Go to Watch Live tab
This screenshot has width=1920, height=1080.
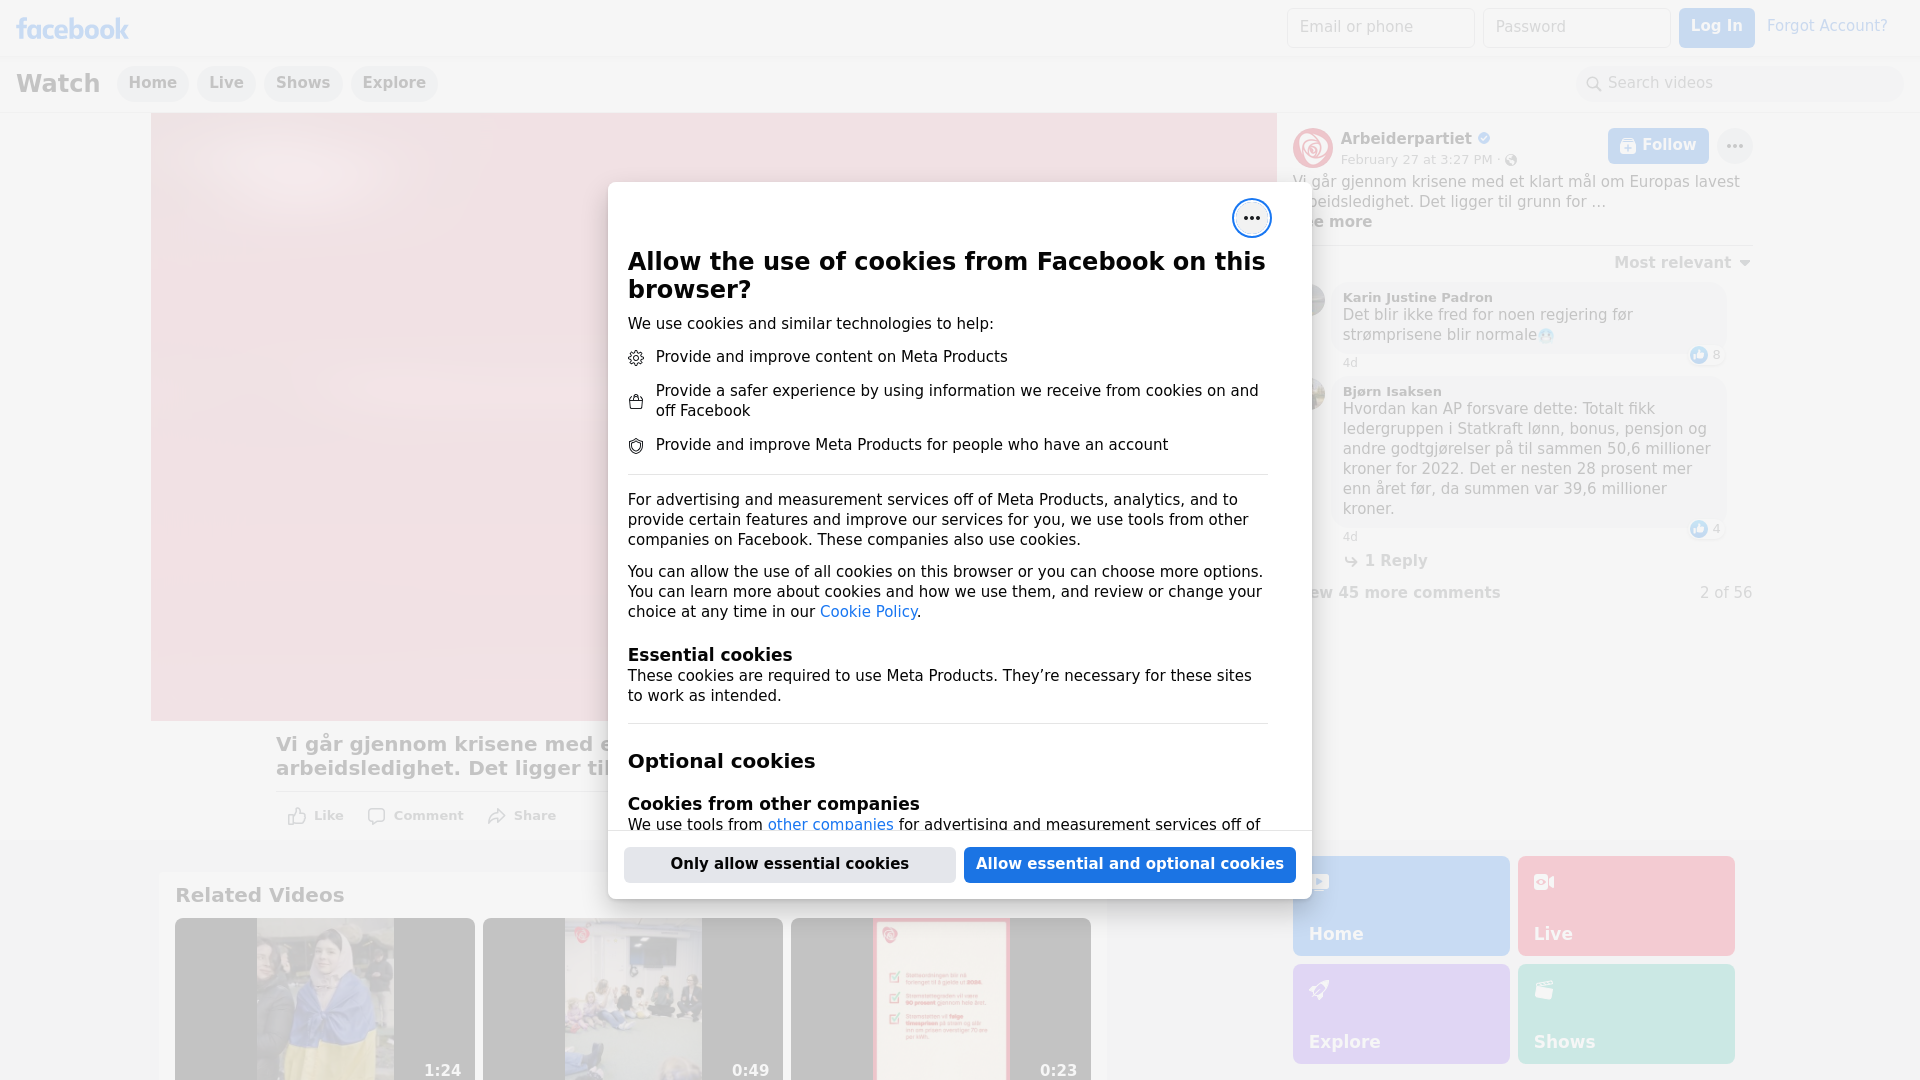point(226,83)
